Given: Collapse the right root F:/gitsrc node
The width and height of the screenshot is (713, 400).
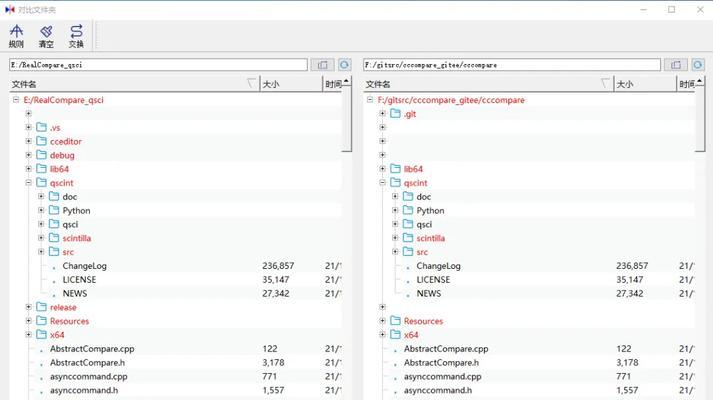Looking at the screenshot, I should [x=370, y=100].
